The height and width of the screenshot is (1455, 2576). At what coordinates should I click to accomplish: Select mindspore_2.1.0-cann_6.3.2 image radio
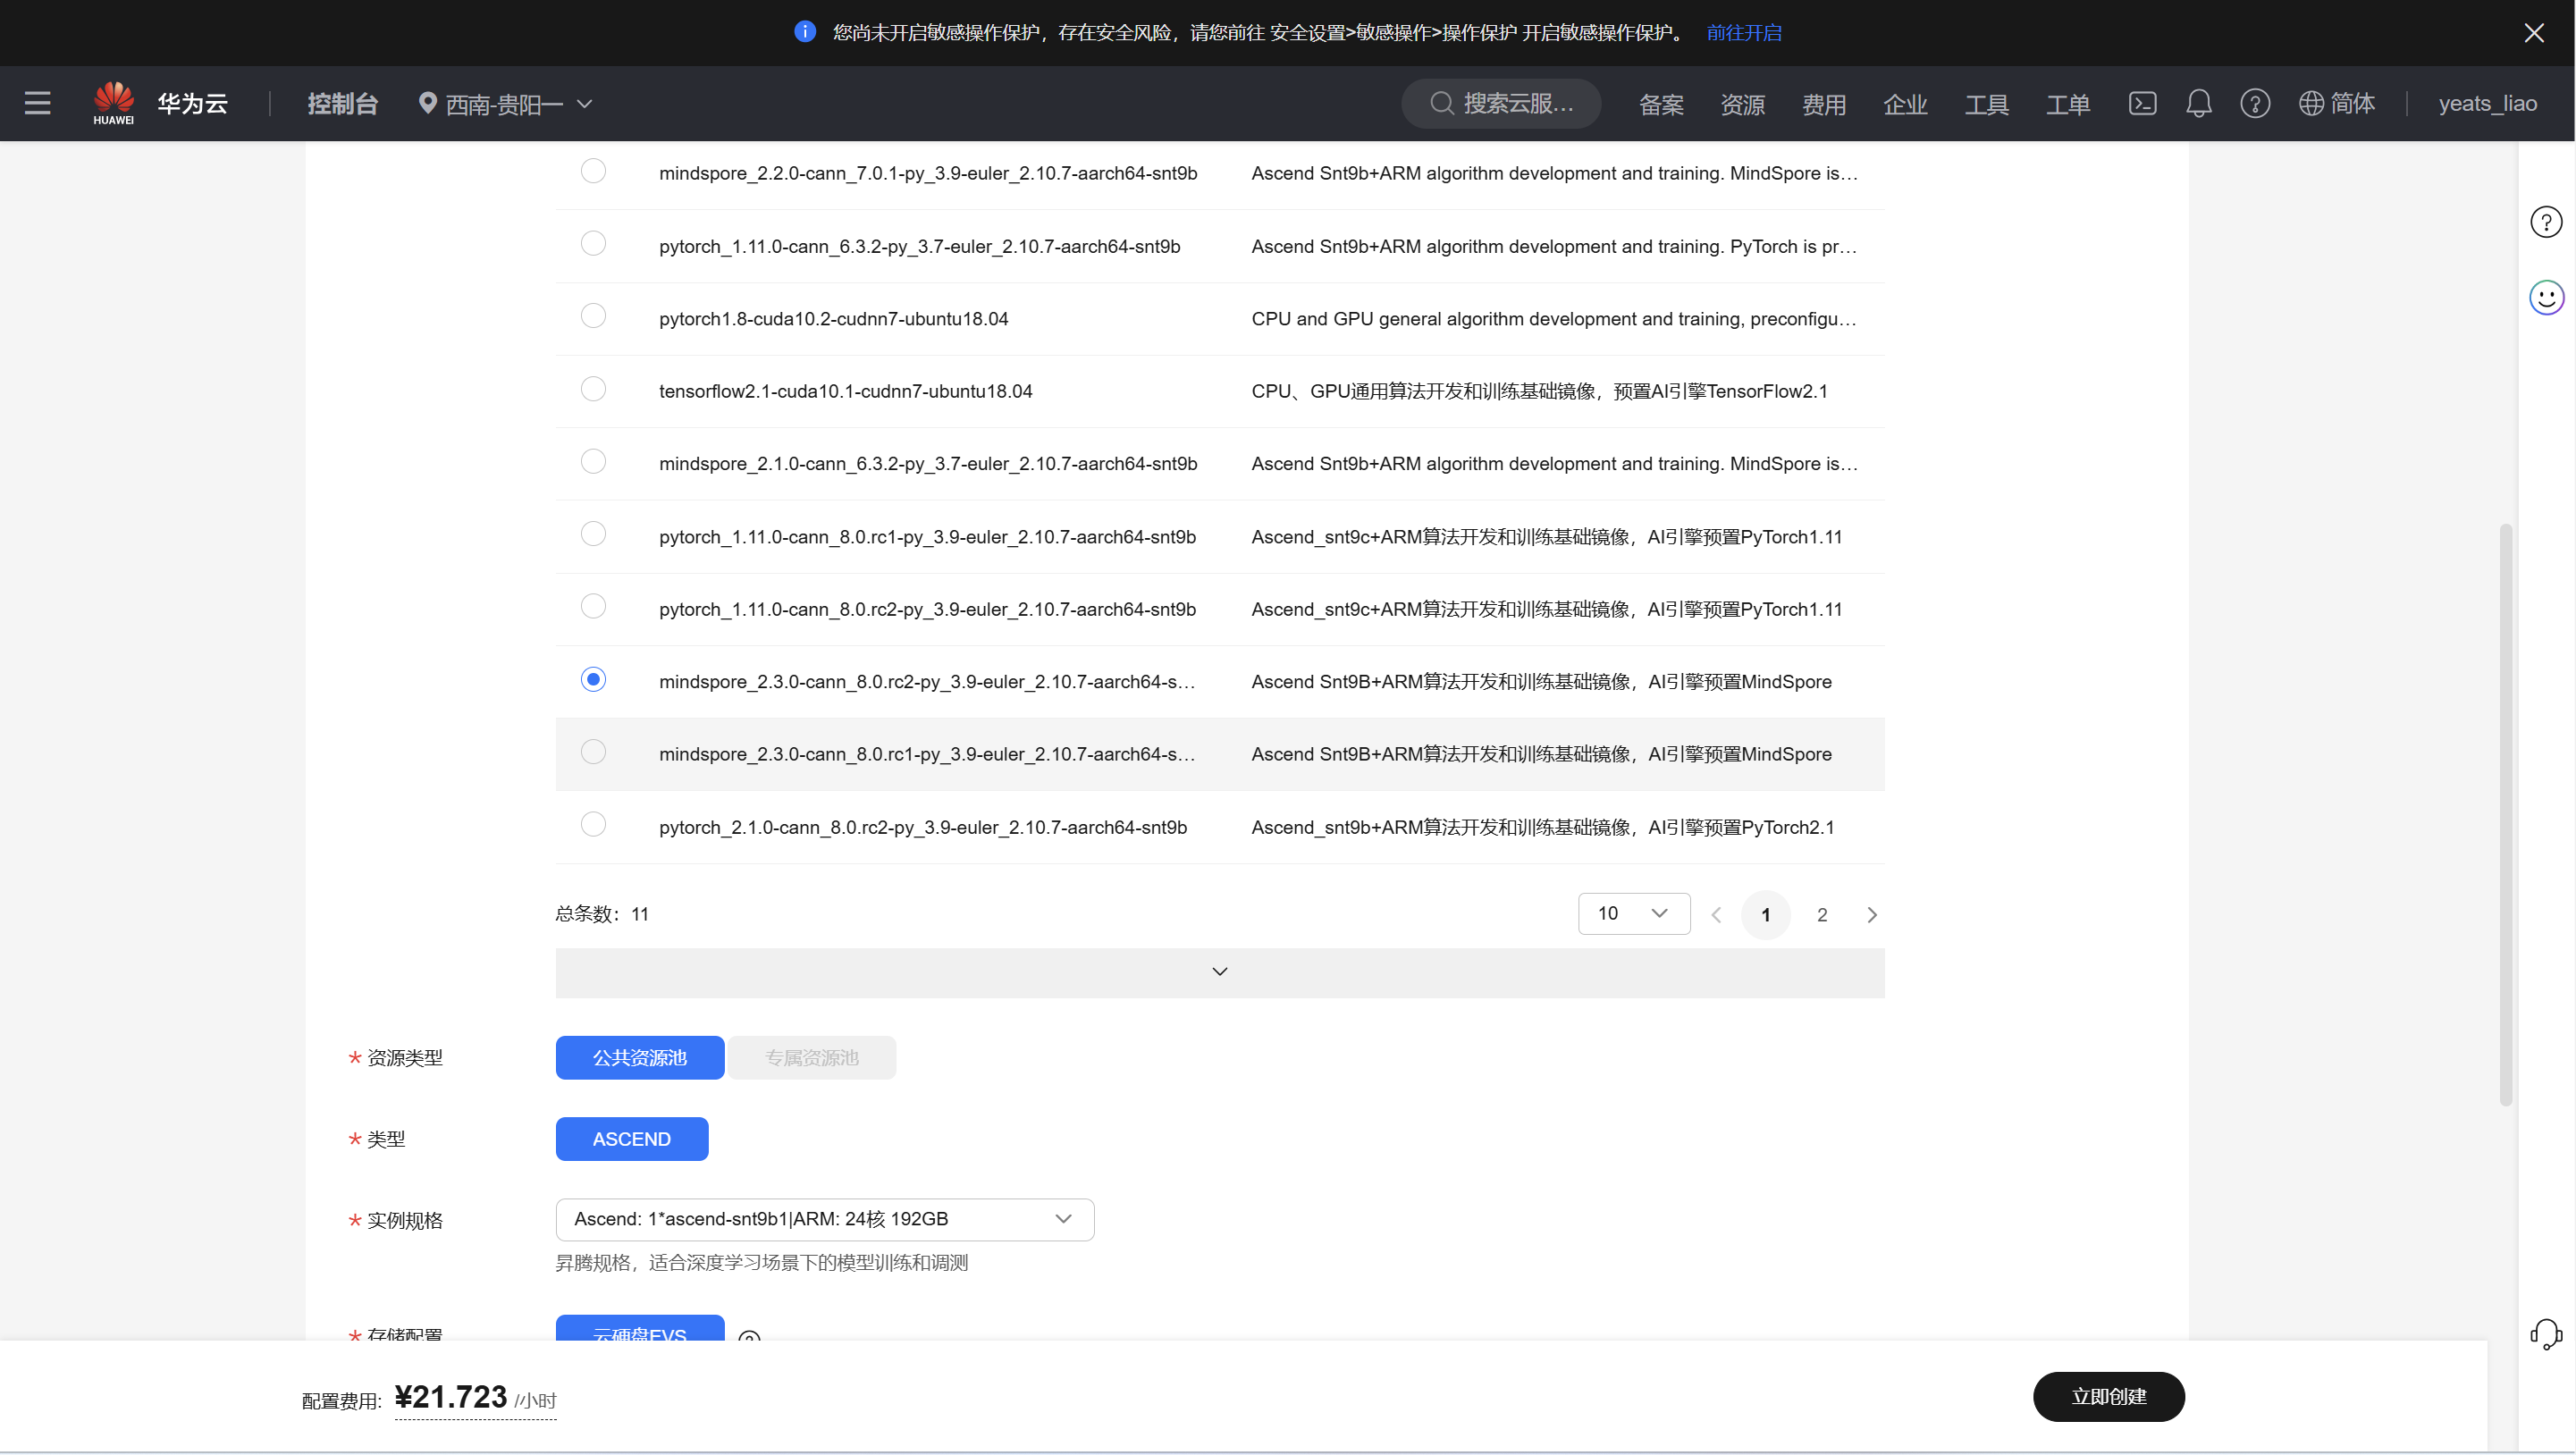tap(593, 461)
